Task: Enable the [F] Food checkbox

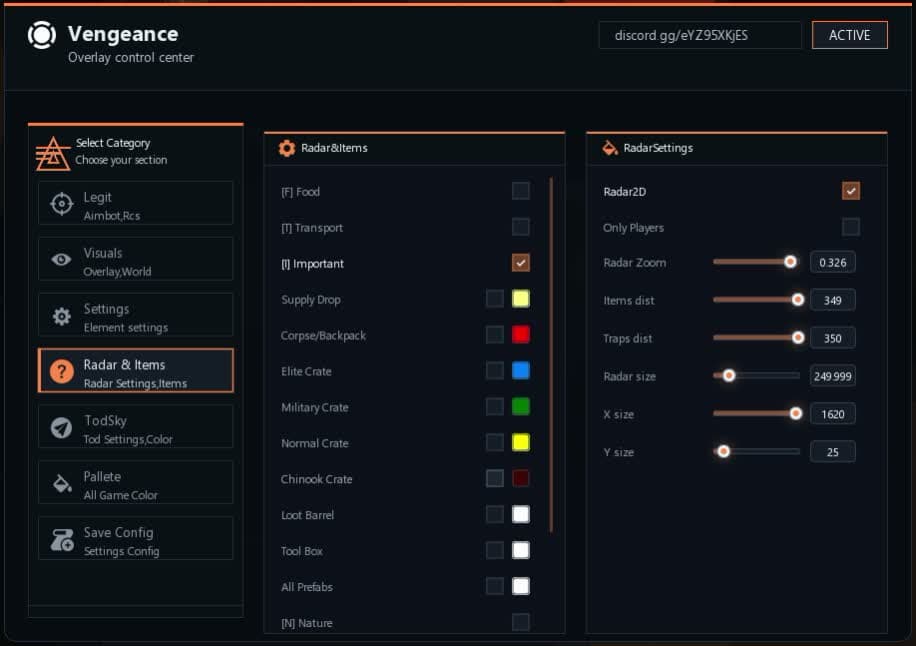Action: pos(520,191)
